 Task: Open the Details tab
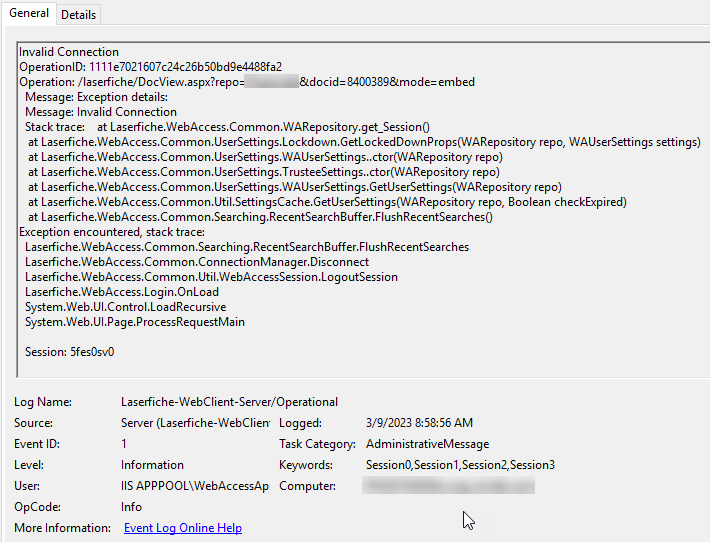click(78, 15)
